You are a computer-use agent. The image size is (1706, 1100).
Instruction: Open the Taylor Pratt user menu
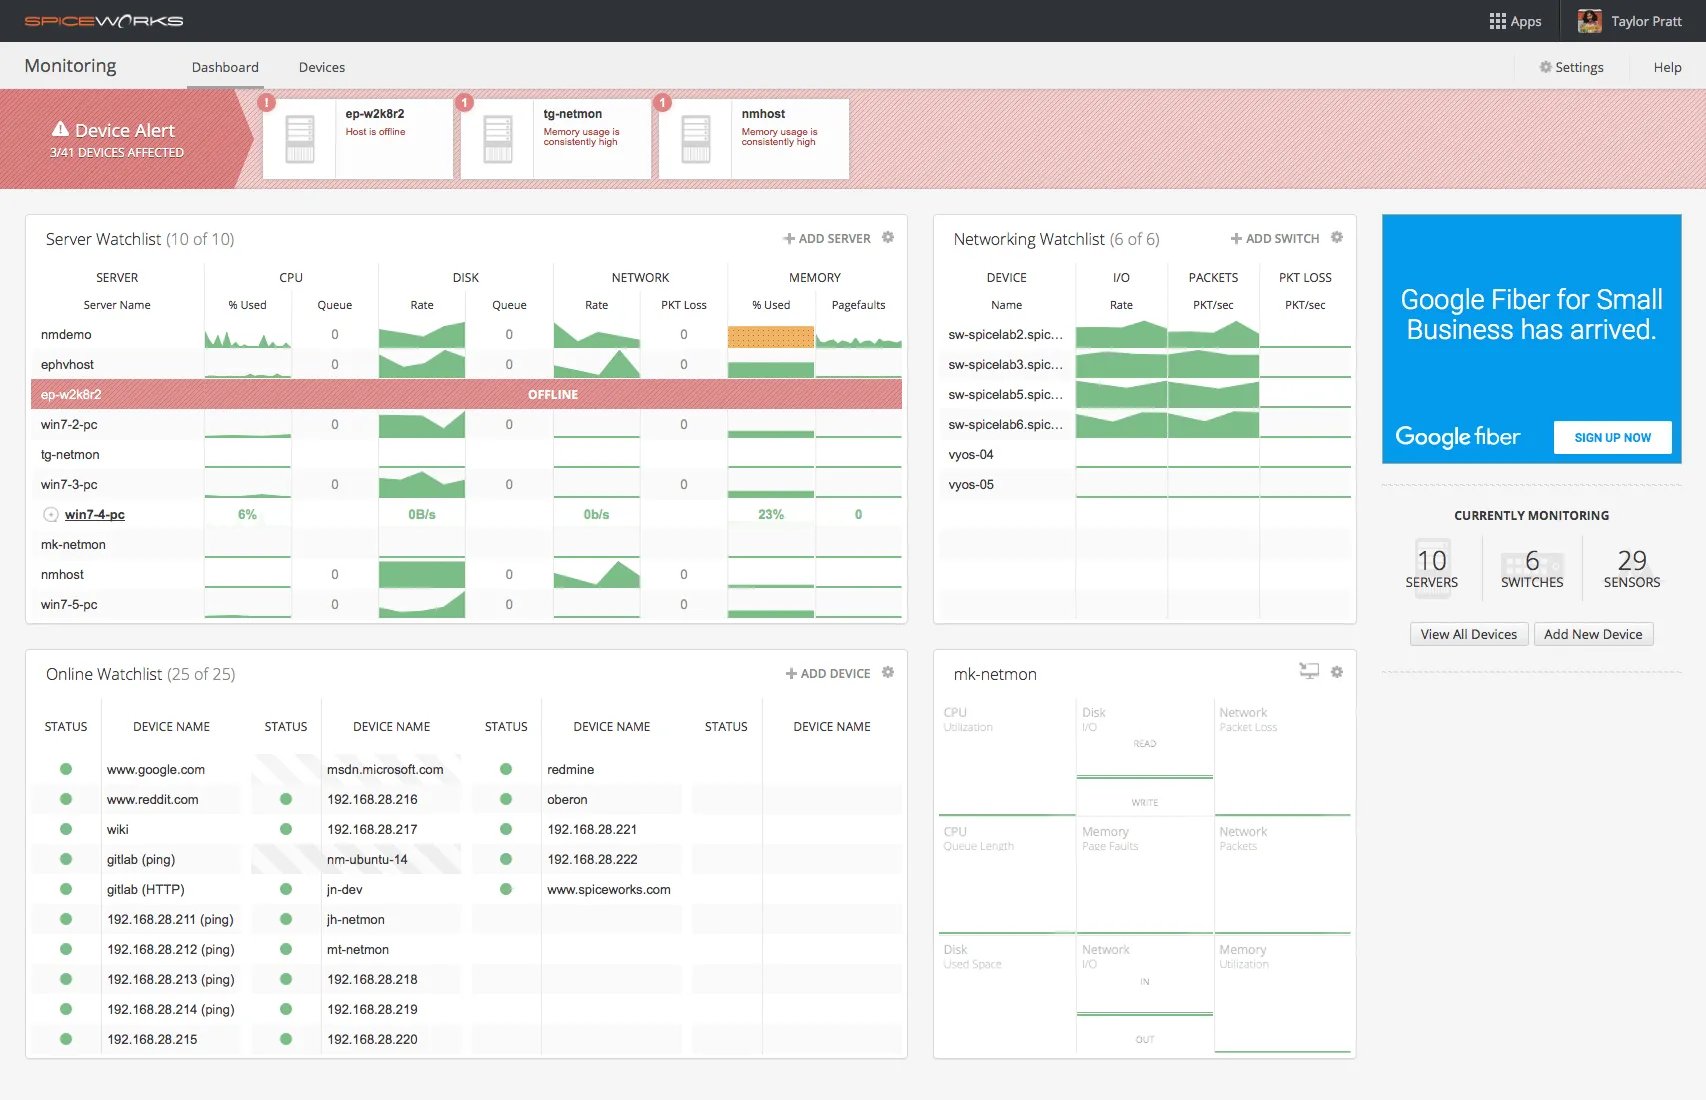click(1628, 20)
